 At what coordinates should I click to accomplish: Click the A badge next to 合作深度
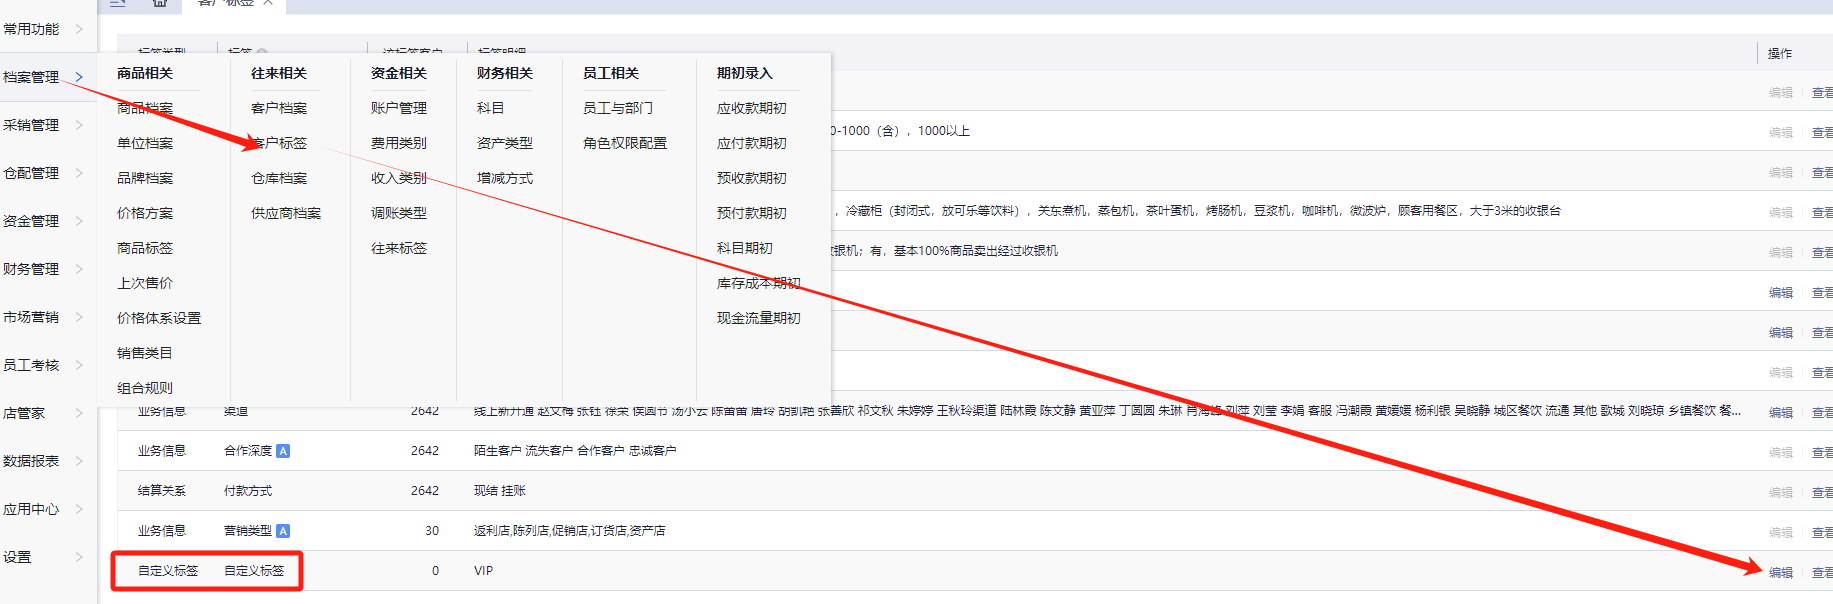point(283,451)
